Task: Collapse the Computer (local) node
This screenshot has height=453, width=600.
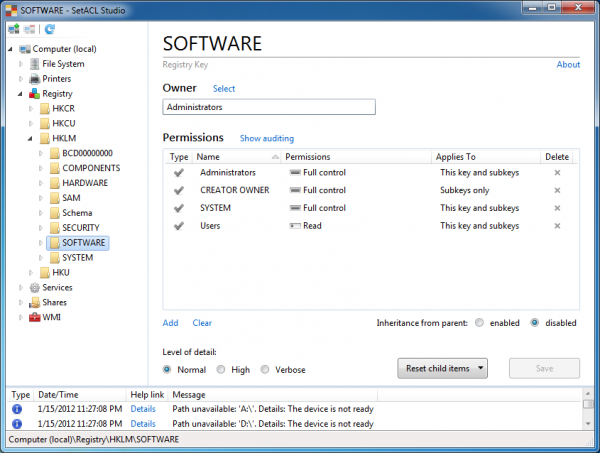Action: 11,49
